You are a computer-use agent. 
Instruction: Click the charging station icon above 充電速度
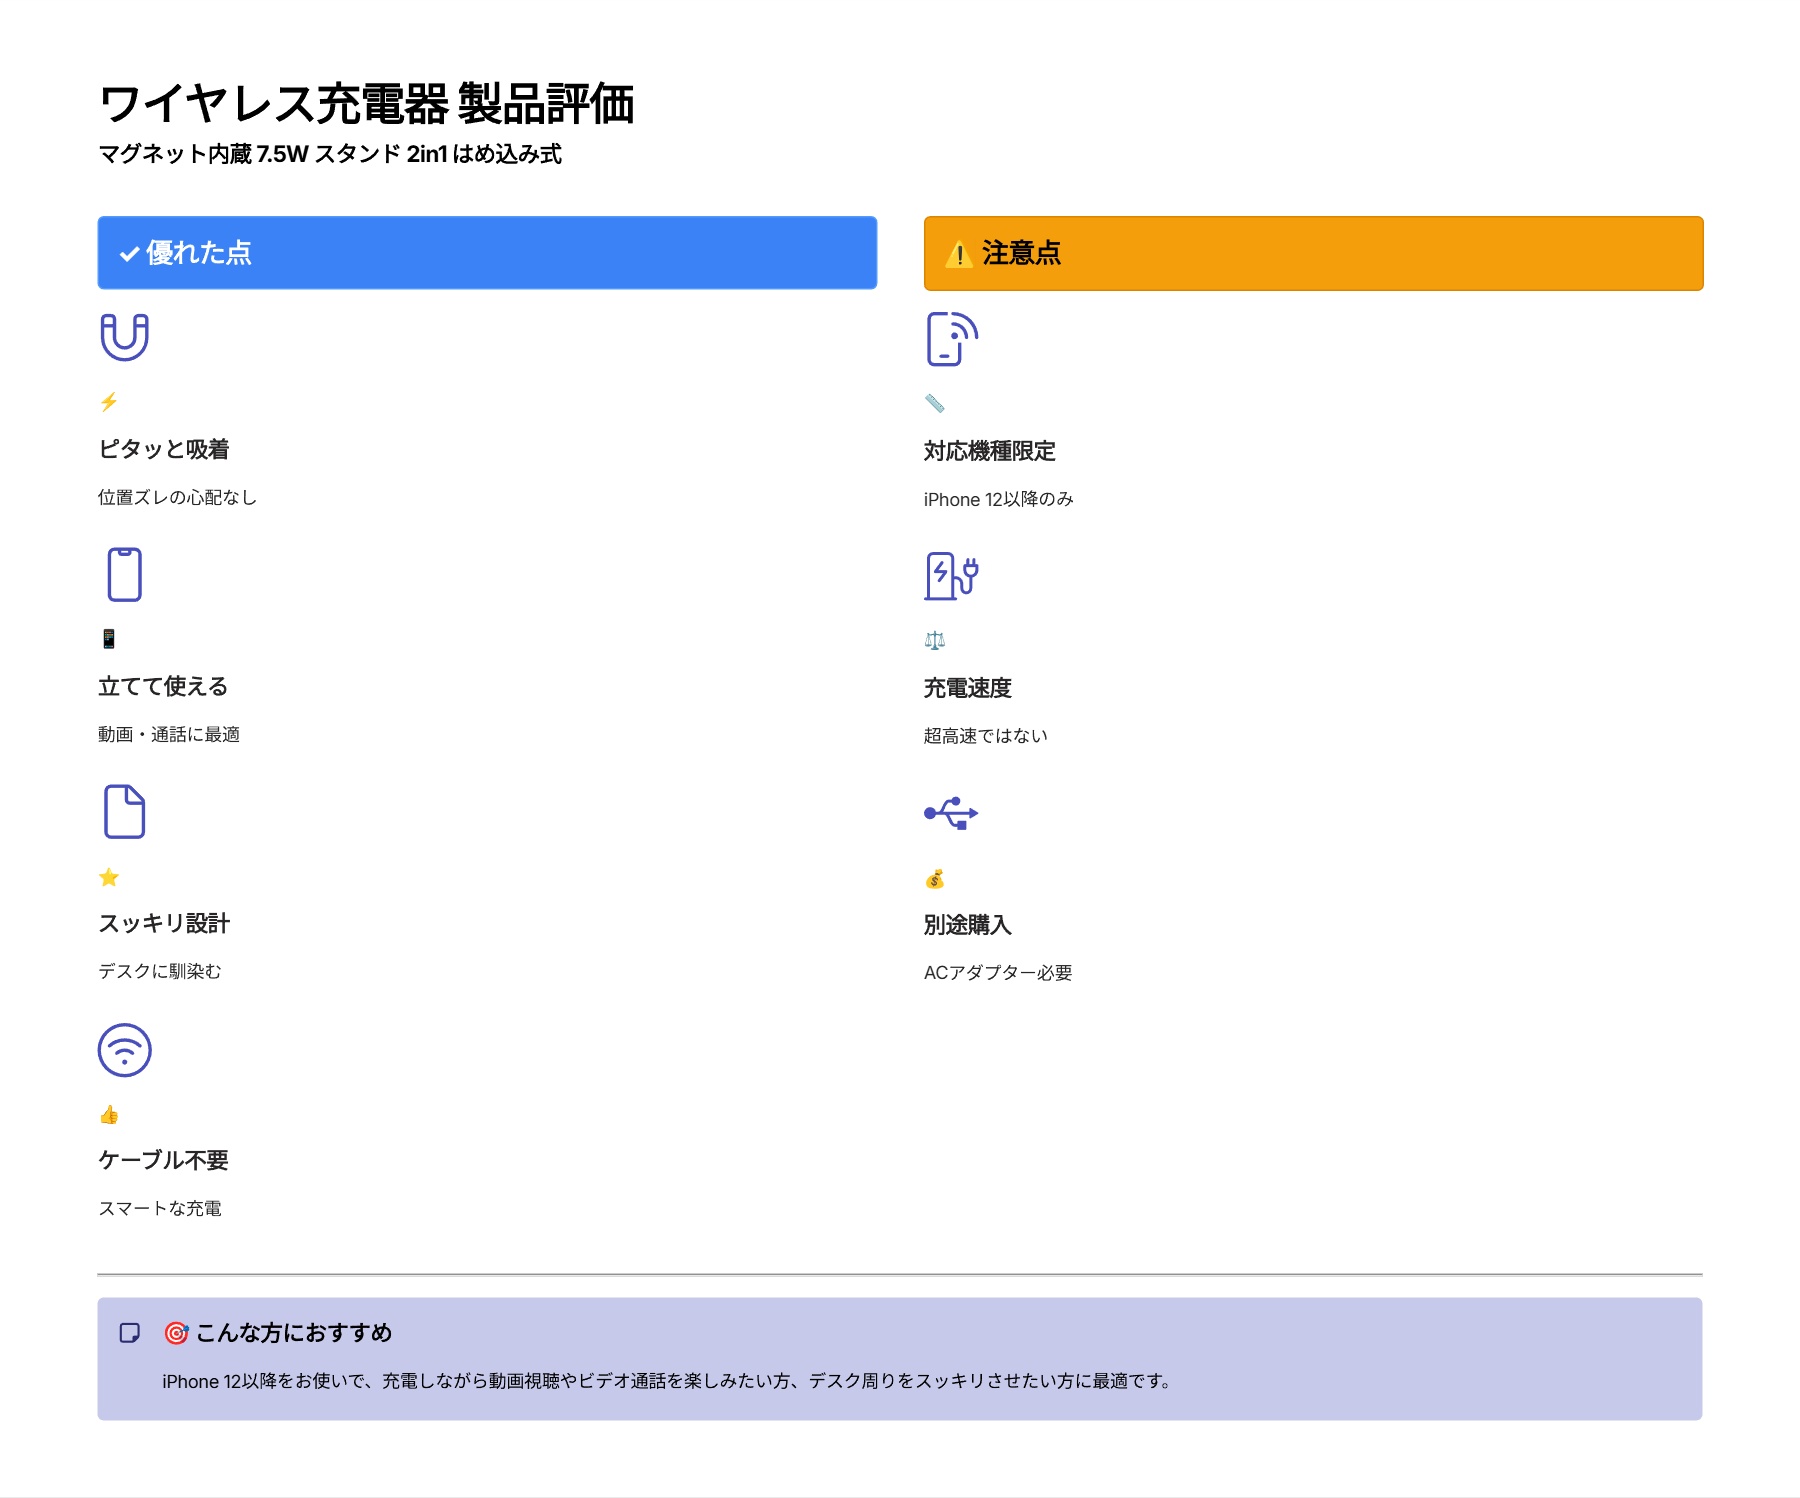pyautogui.click(x=951, y=575)
